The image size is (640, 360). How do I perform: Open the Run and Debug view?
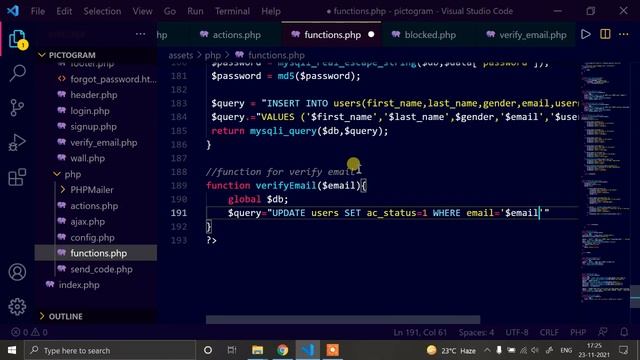pos(17,143)
